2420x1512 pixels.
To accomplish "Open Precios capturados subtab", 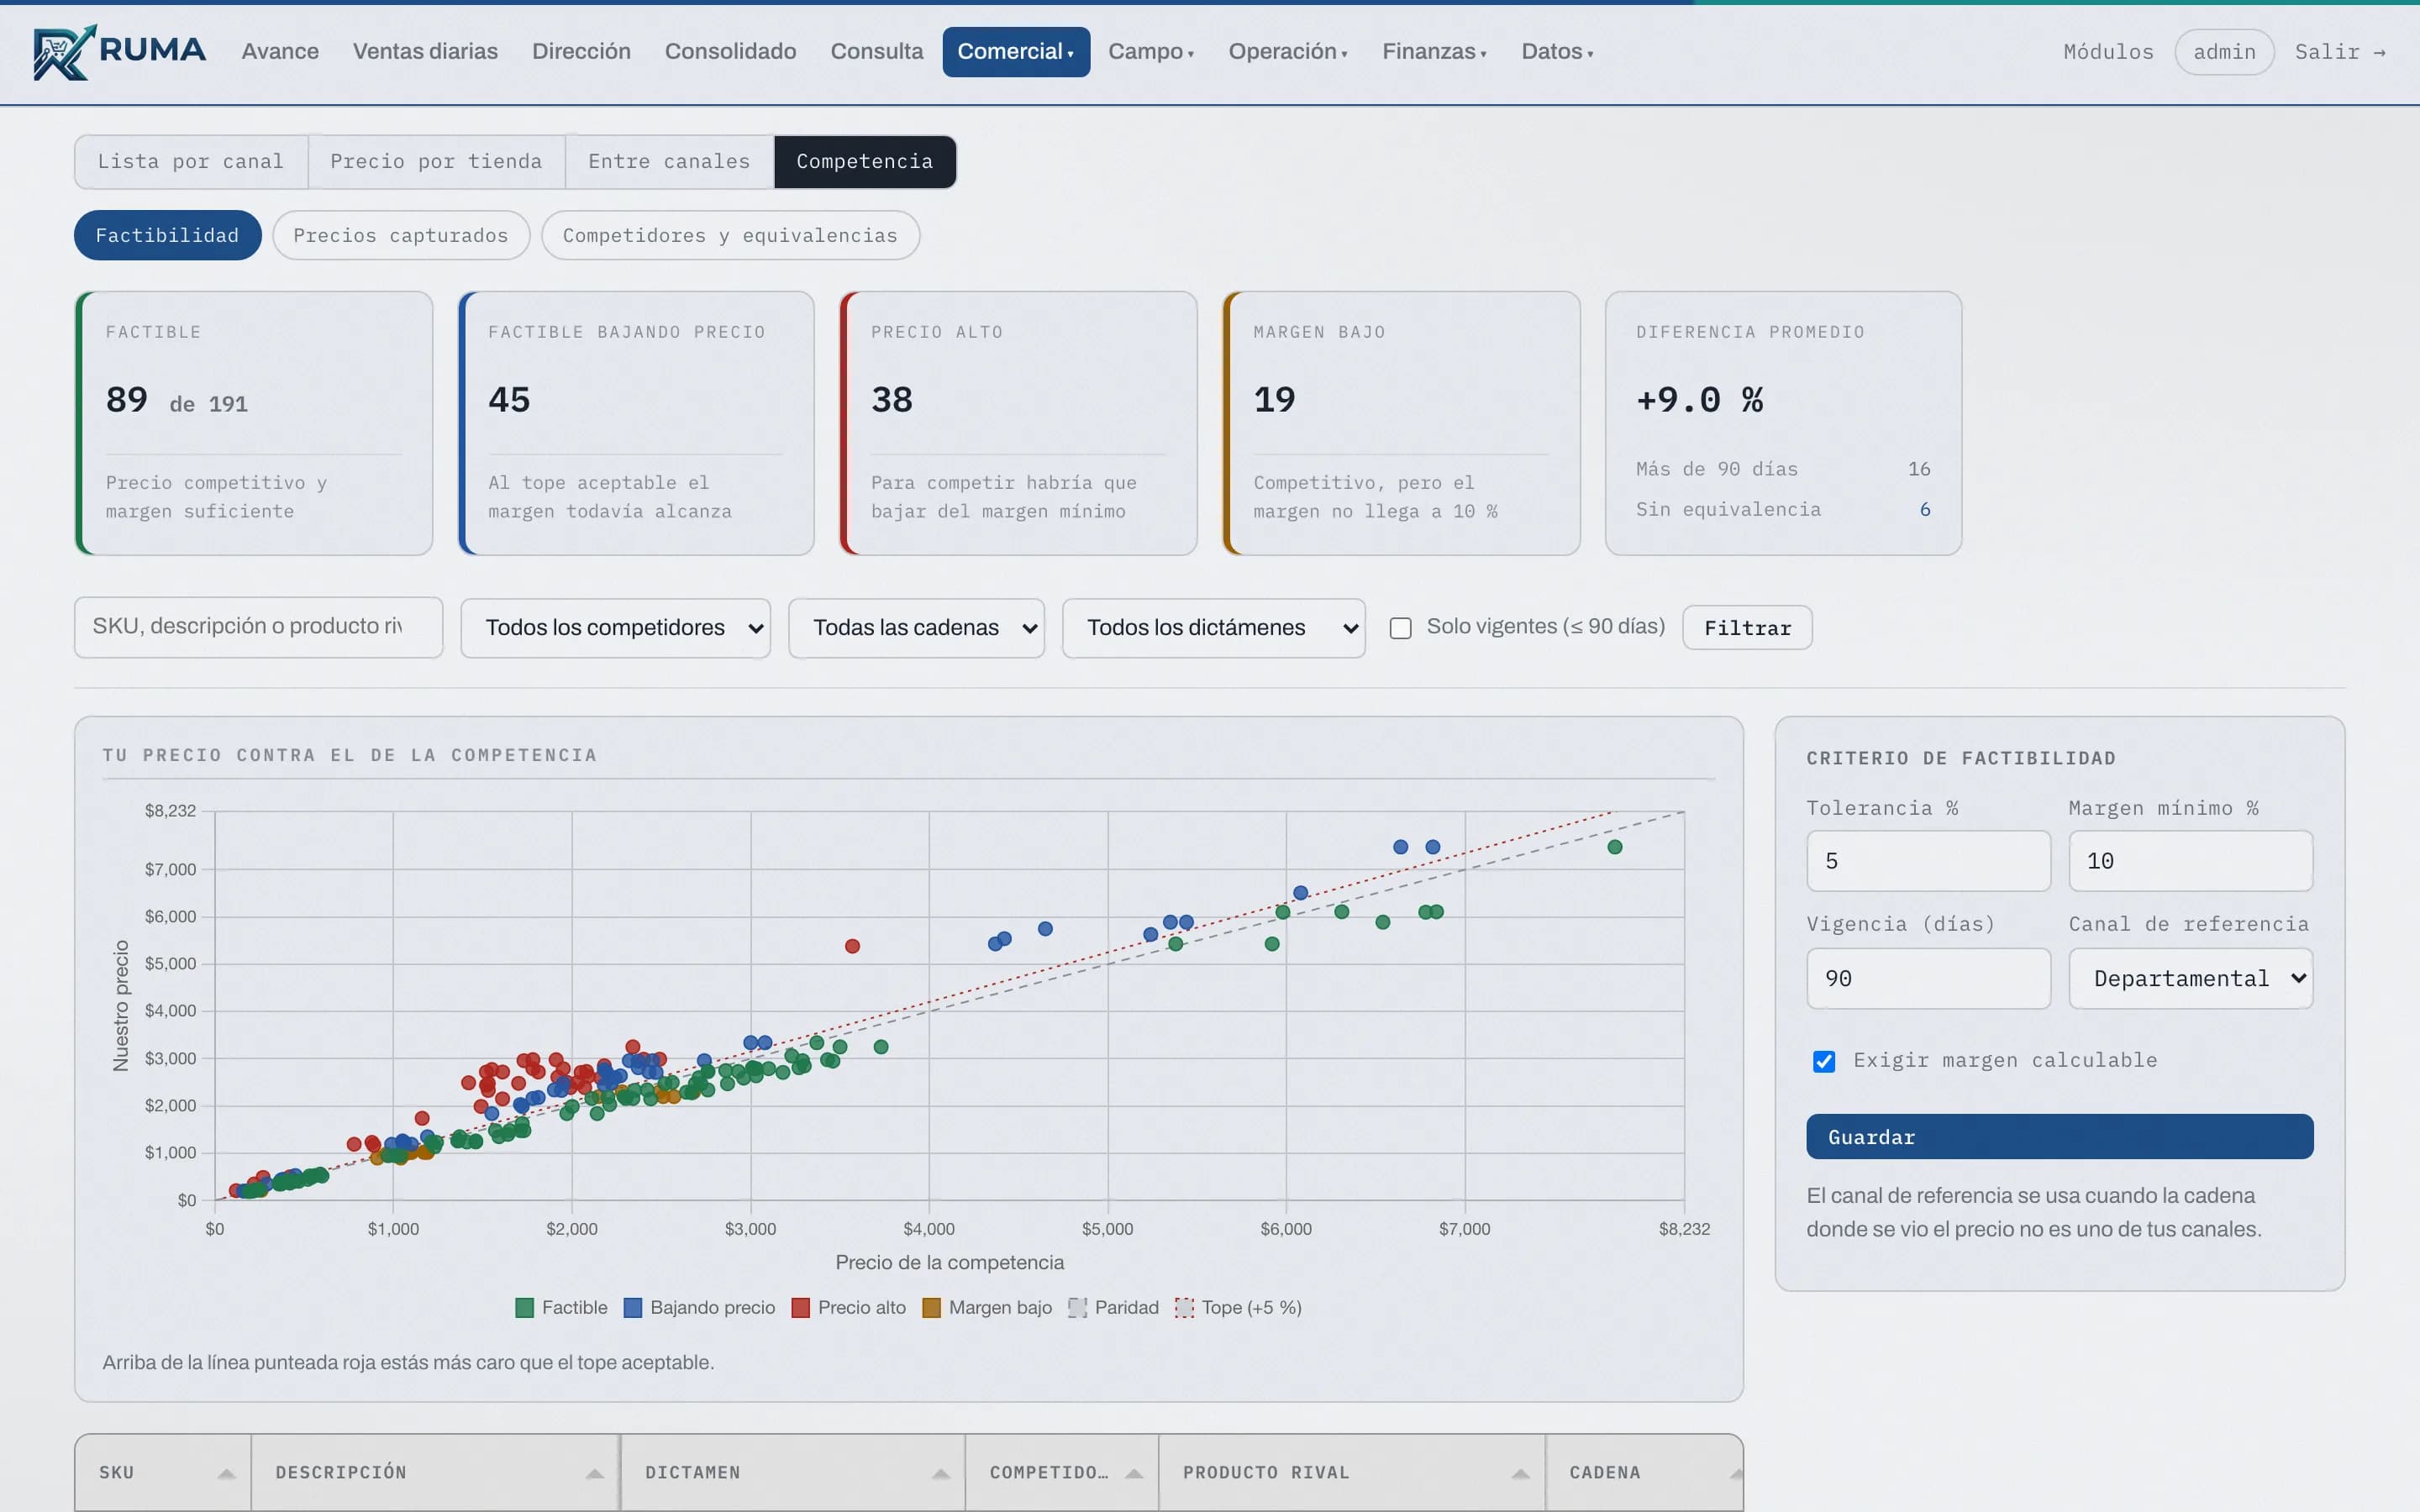I will [401, 235].
